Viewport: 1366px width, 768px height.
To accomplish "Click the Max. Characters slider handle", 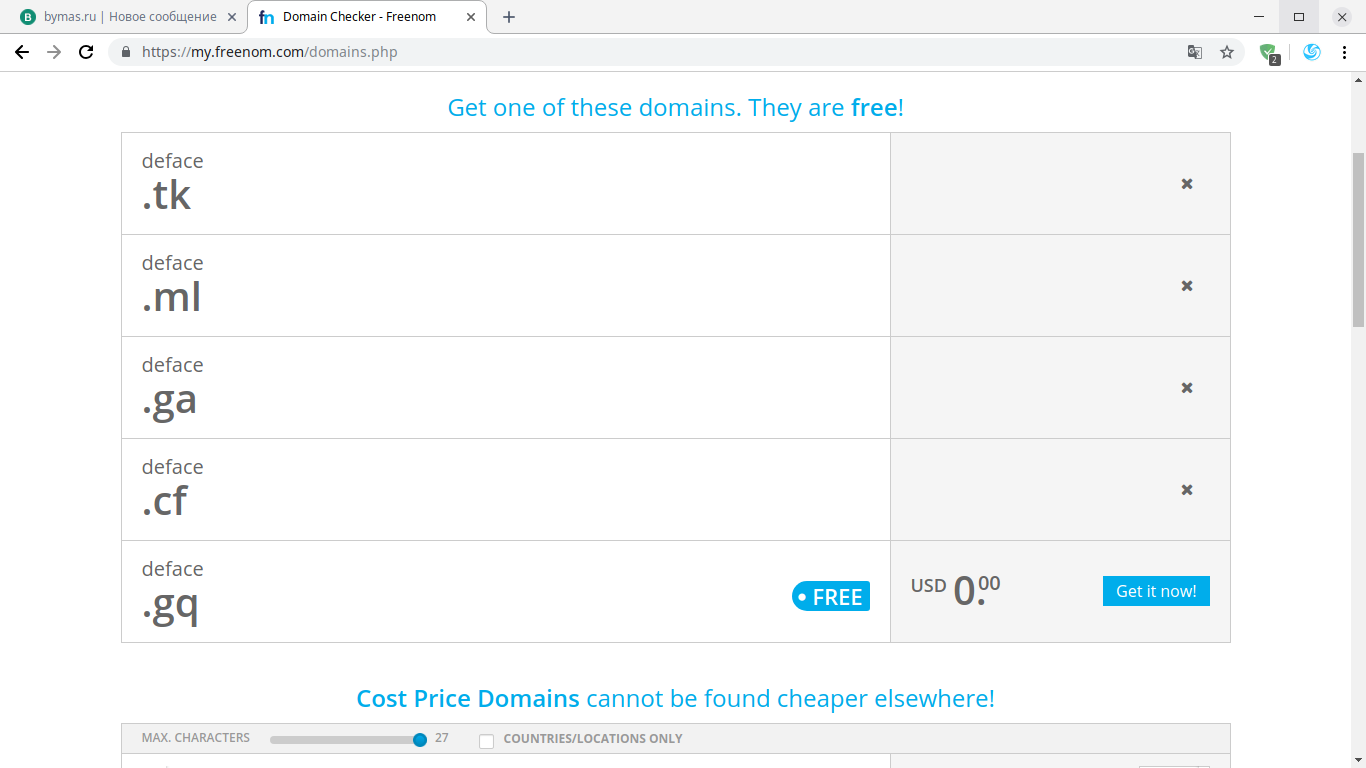I will [420, 740].
